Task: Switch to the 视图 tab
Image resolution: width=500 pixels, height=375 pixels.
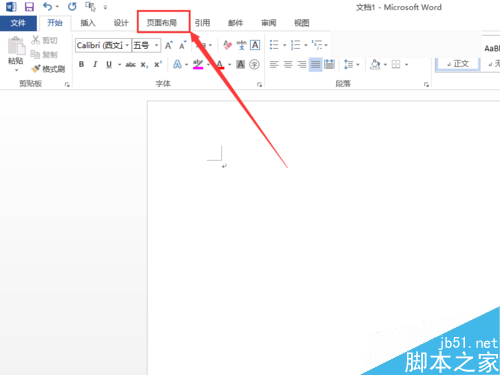Action: click(x=302, y=23)
